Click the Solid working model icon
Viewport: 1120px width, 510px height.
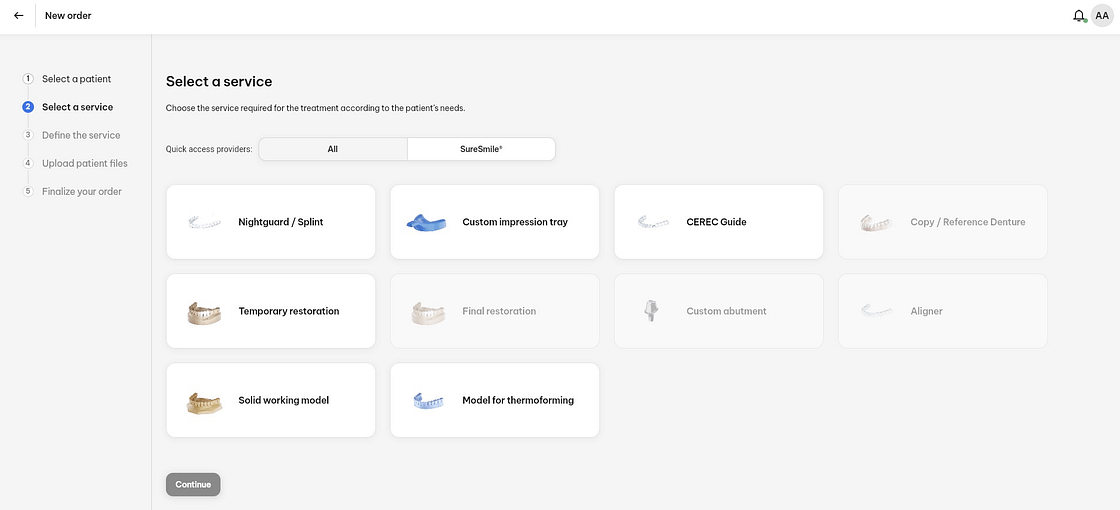pyautogui.click(x=205, y=401)
